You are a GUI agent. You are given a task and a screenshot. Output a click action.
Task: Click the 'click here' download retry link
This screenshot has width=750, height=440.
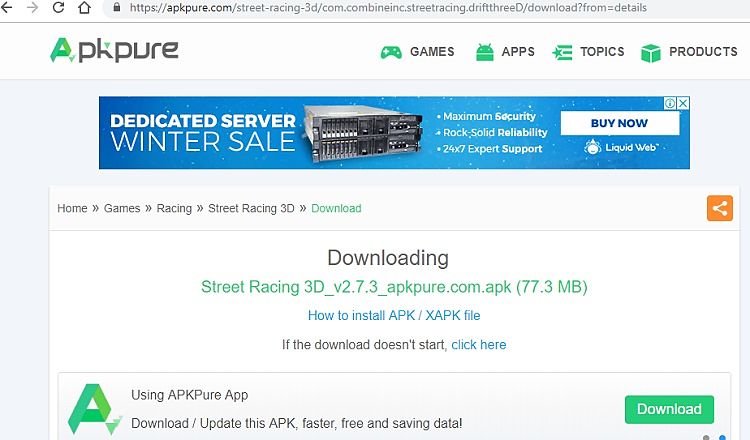pos(479,345)
